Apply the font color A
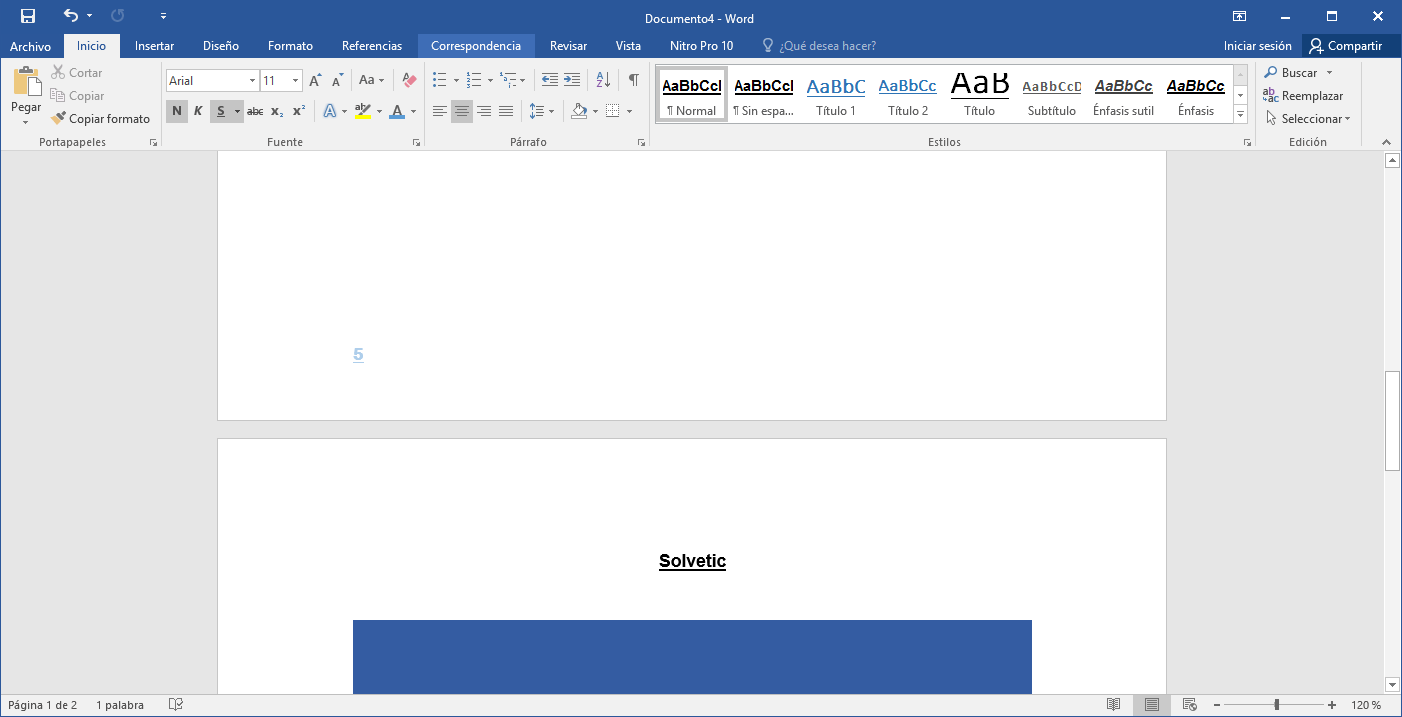The height and width of the screenshot is (717, 1402). point(397,111)
